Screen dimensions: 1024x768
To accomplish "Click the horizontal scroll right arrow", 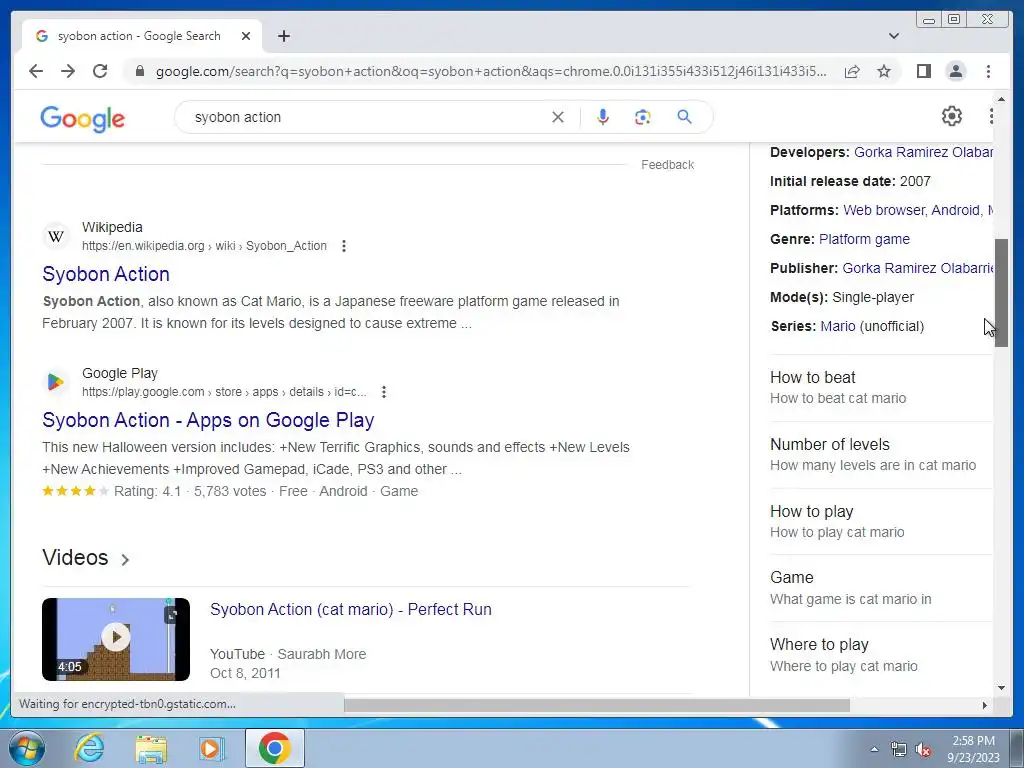I will [984, 705].
